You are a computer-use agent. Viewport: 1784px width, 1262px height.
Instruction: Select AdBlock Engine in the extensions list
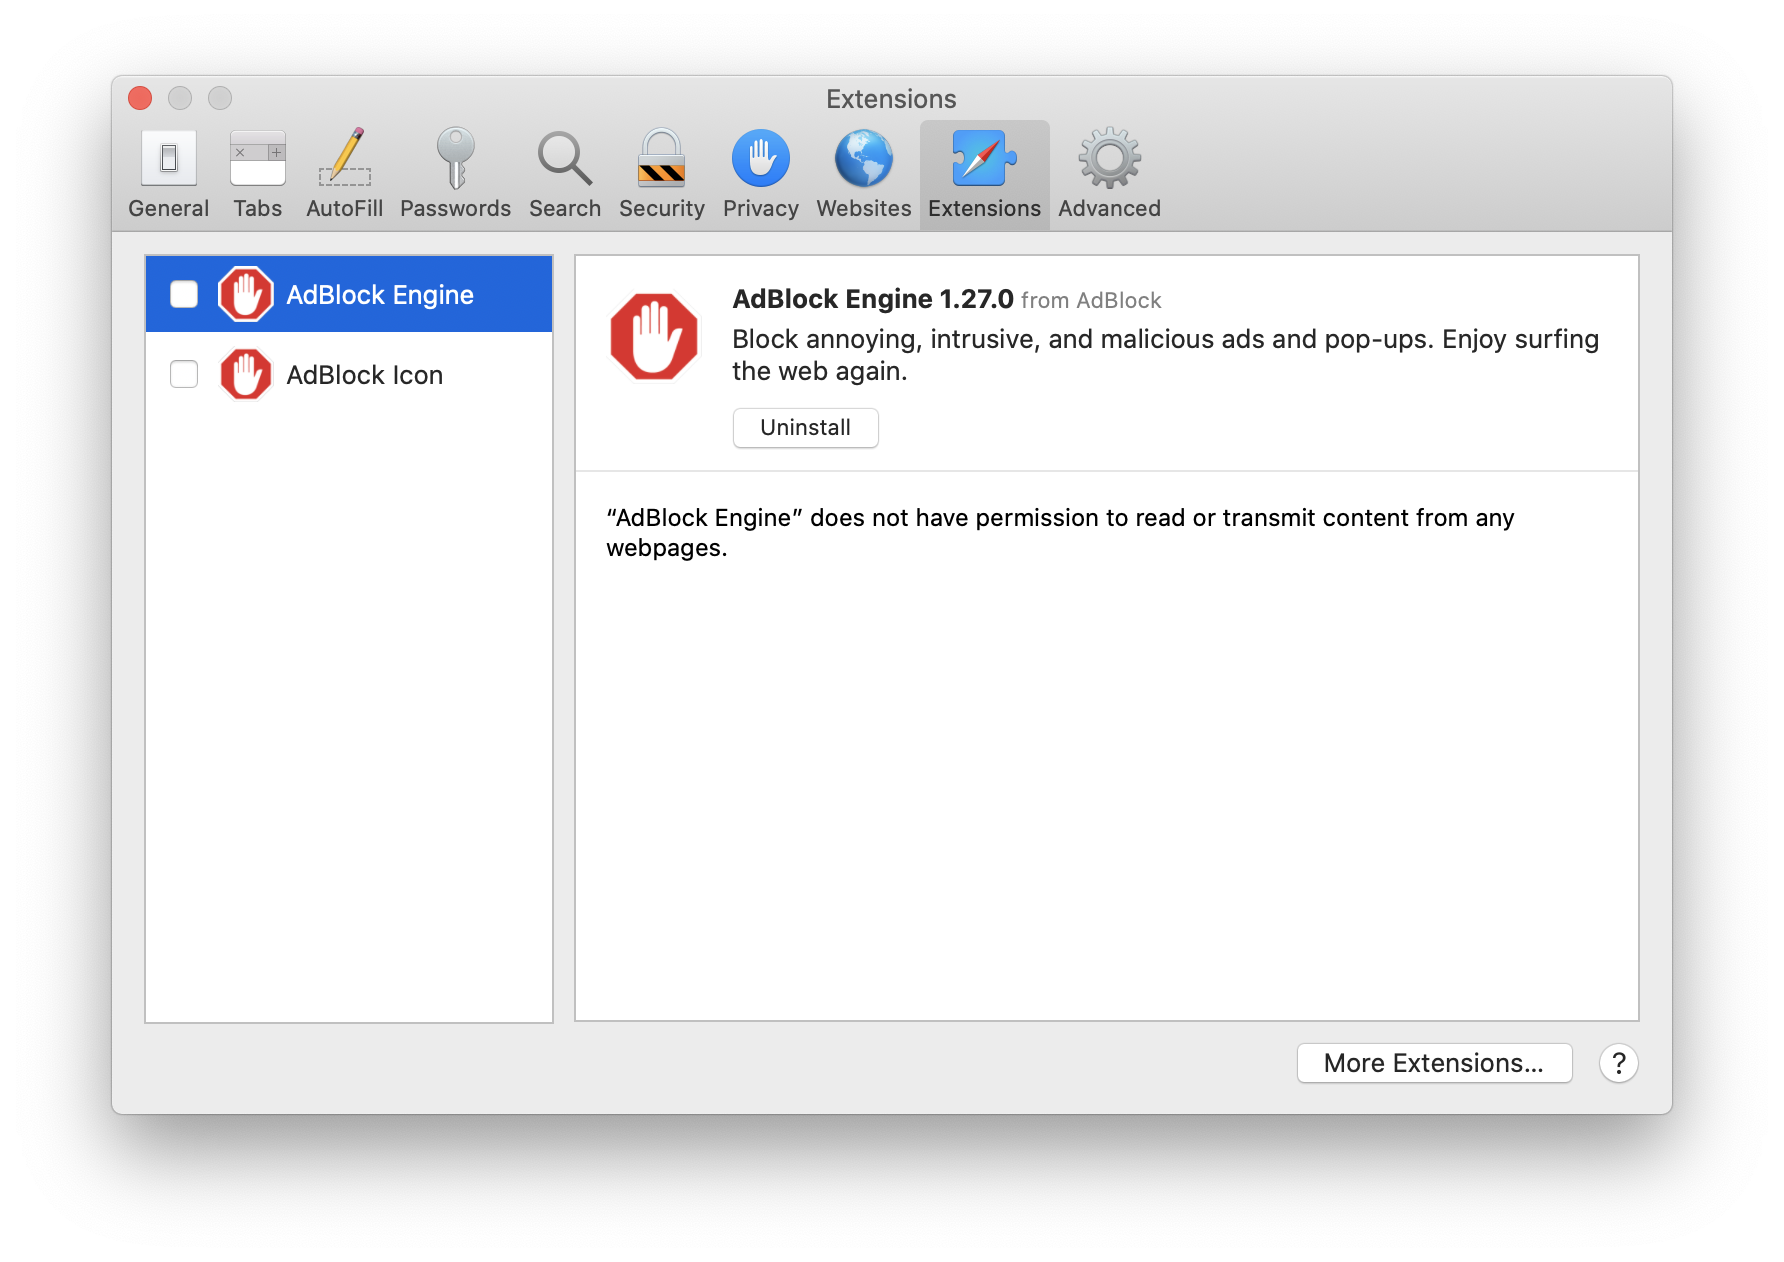coord(381,294)
